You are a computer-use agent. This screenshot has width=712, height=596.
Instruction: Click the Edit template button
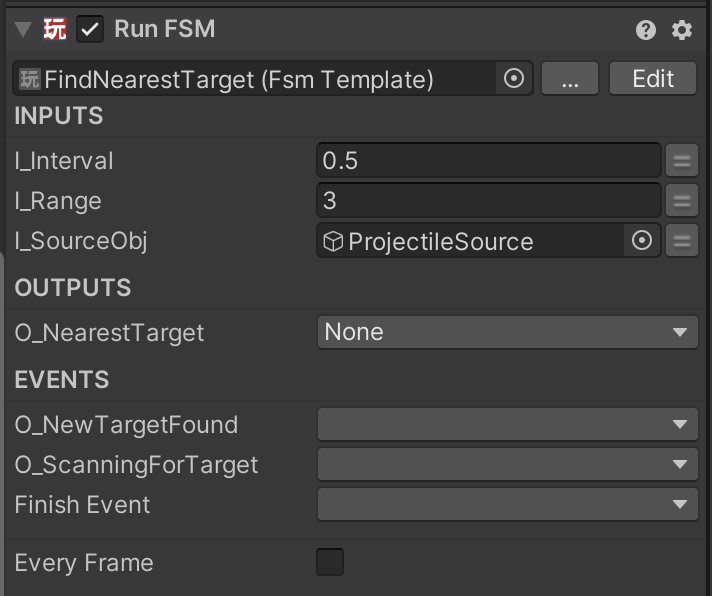pyautogui.click(x=653, y=78)
